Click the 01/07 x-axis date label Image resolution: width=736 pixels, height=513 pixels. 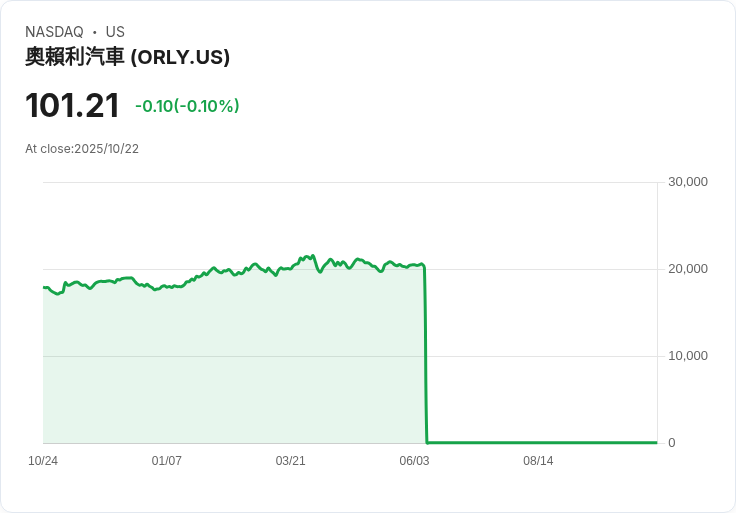point(167,461)
